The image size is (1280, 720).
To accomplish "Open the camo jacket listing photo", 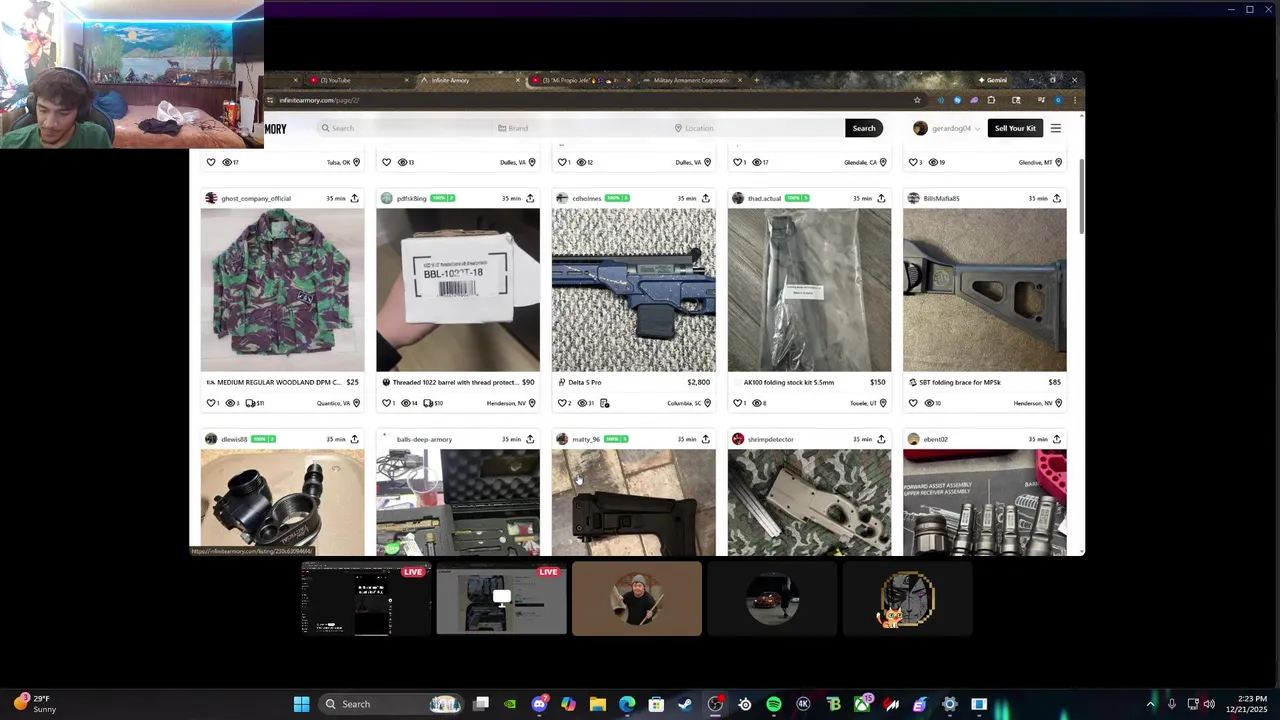I will 282,290.
